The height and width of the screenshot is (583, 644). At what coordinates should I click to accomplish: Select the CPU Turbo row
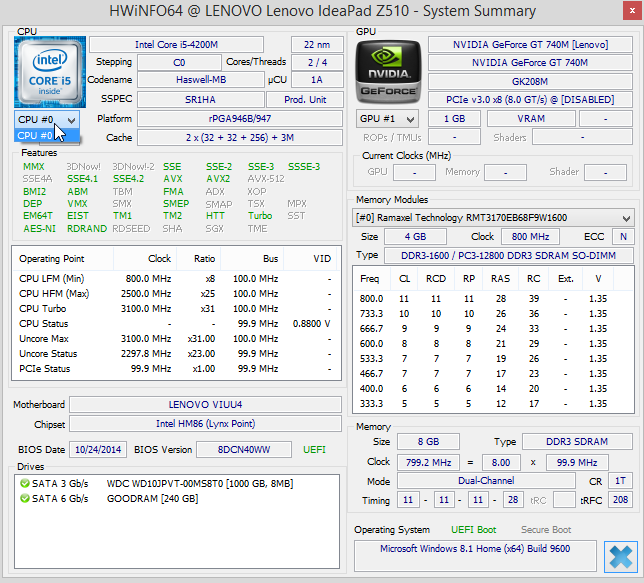click(x=175, y=309)
